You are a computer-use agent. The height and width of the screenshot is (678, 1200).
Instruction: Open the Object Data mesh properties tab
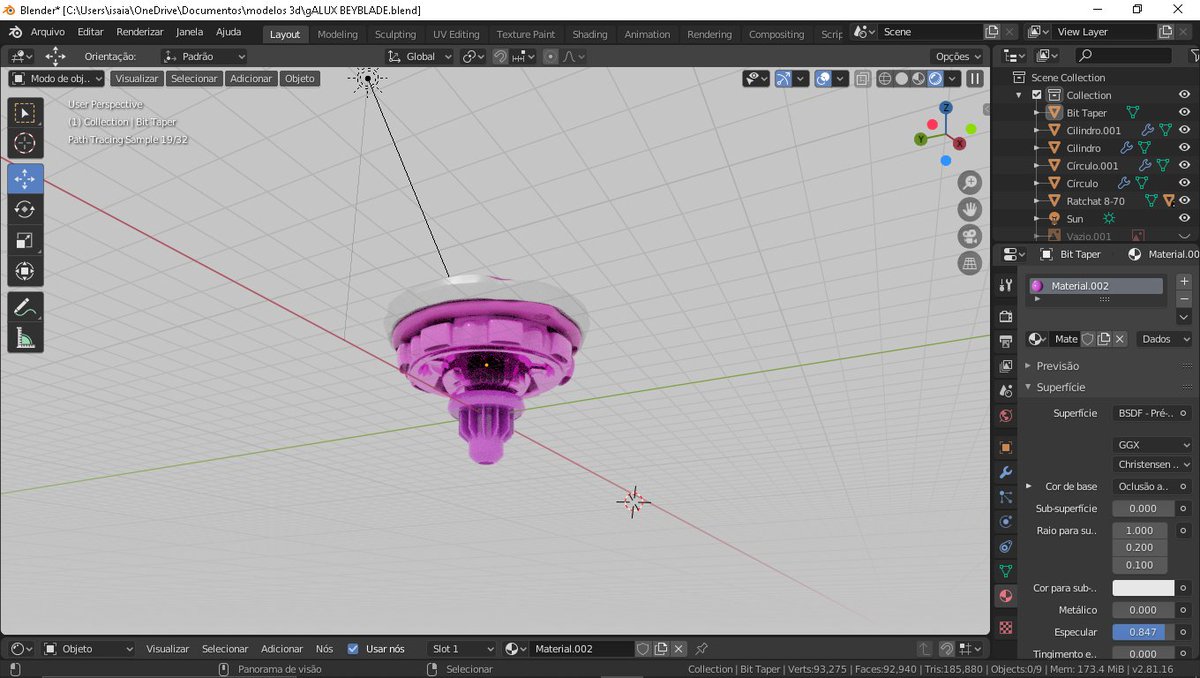click(x=1006, y=571)
